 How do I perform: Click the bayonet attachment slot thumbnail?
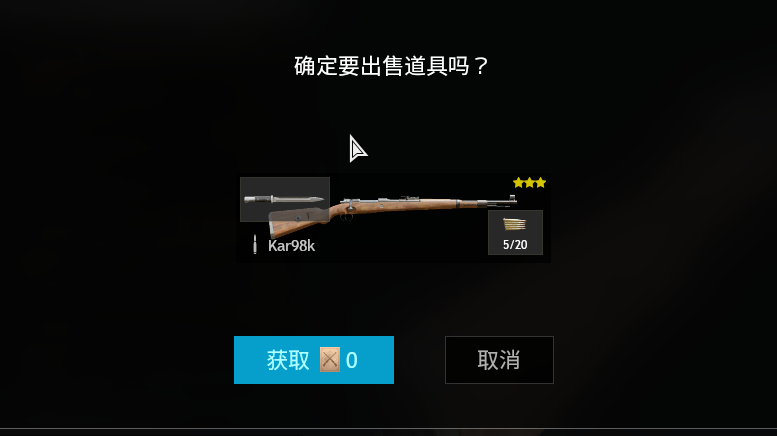[x=285, y=199]
